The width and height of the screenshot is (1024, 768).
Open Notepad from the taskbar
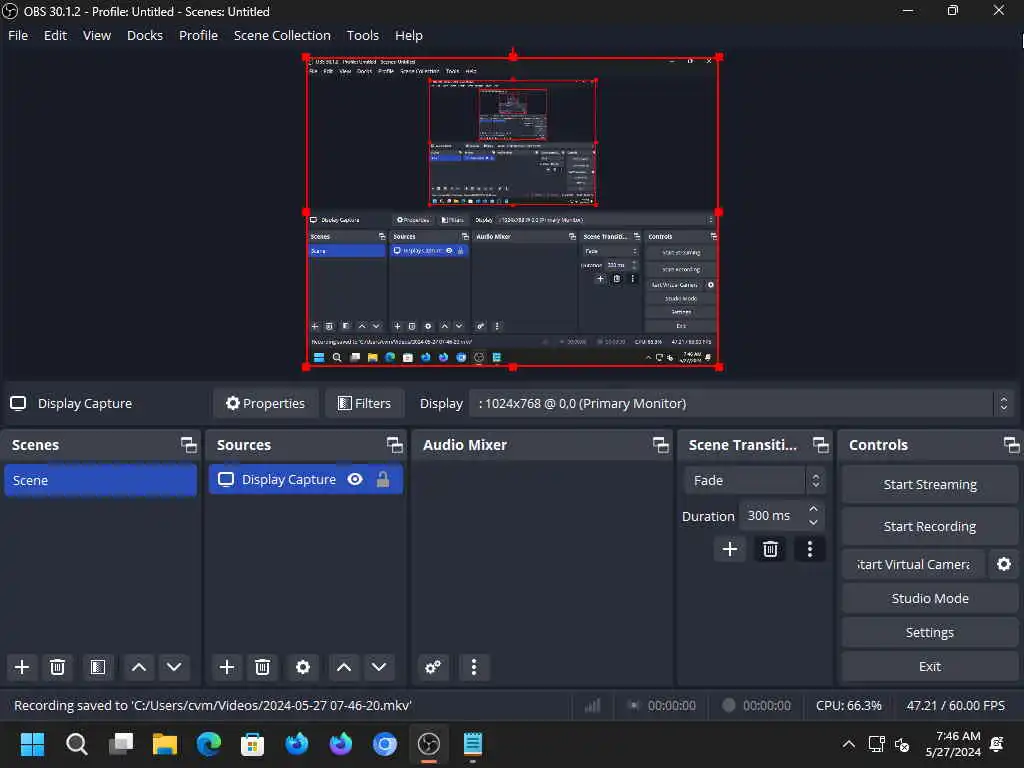coord(472,744)
